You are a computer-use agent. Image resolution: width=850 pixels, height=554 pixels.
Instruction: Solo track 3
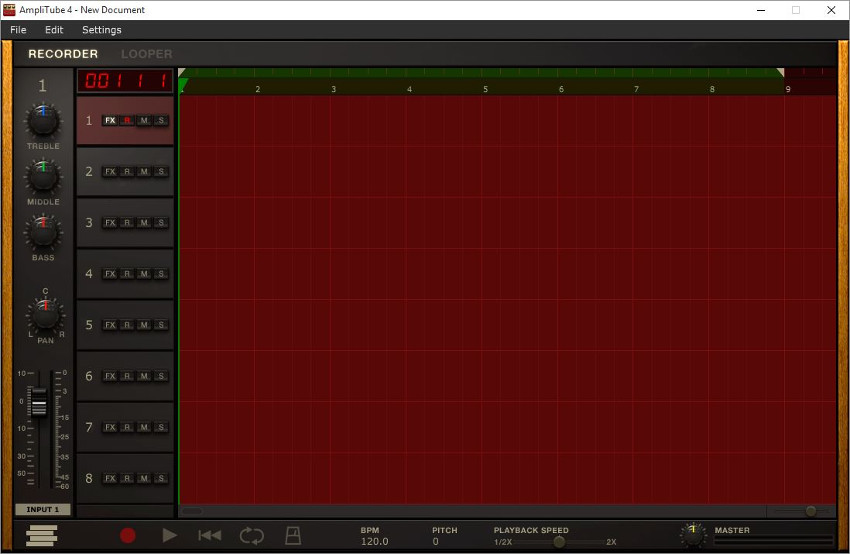(161, 223)
